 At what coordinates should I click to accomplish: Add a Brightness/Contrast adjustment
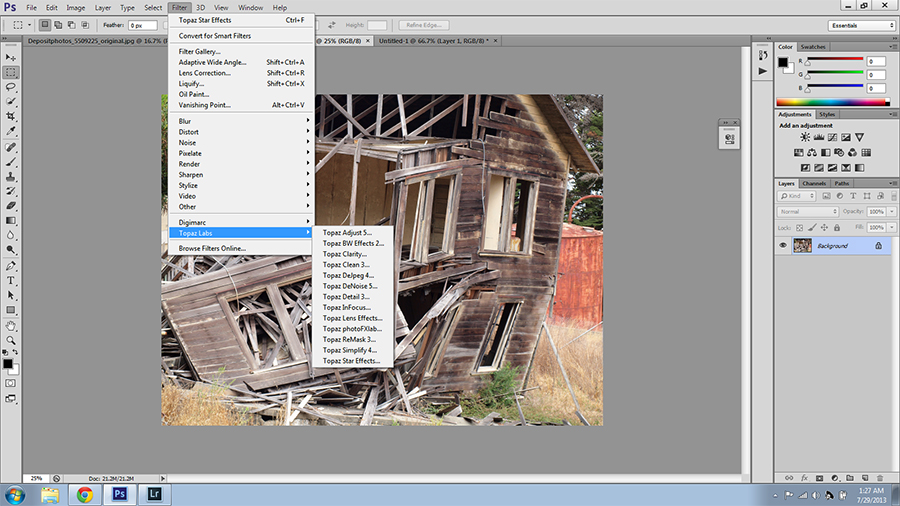(805, 137)
